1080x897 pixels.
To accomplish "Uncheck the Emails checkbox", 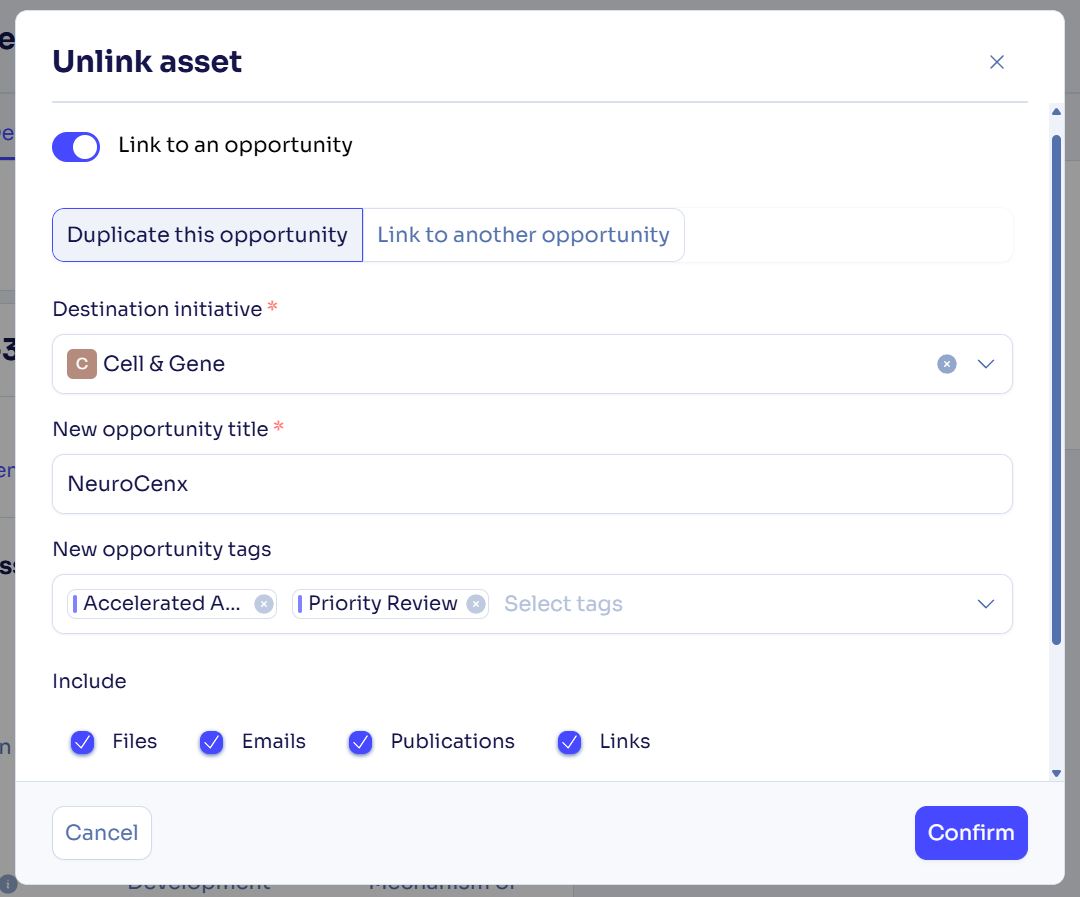I will pyautogui.click(x=212, y=742).
